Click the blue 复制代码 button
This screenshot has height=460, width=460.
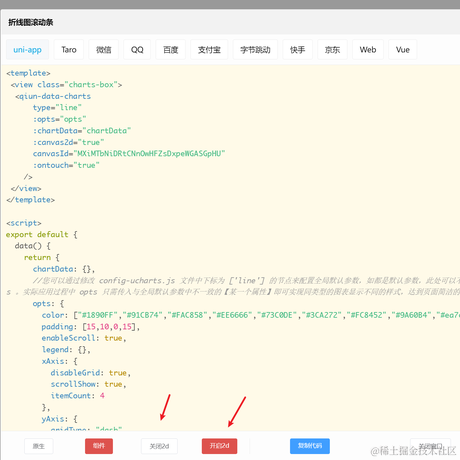tap(310, 446)
